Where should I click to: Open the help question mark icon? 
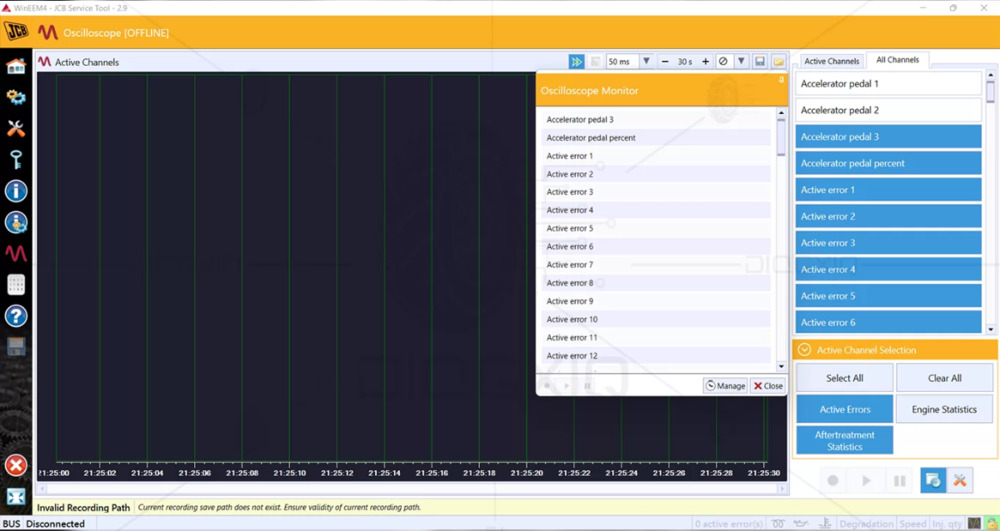[x=16, y=316]
